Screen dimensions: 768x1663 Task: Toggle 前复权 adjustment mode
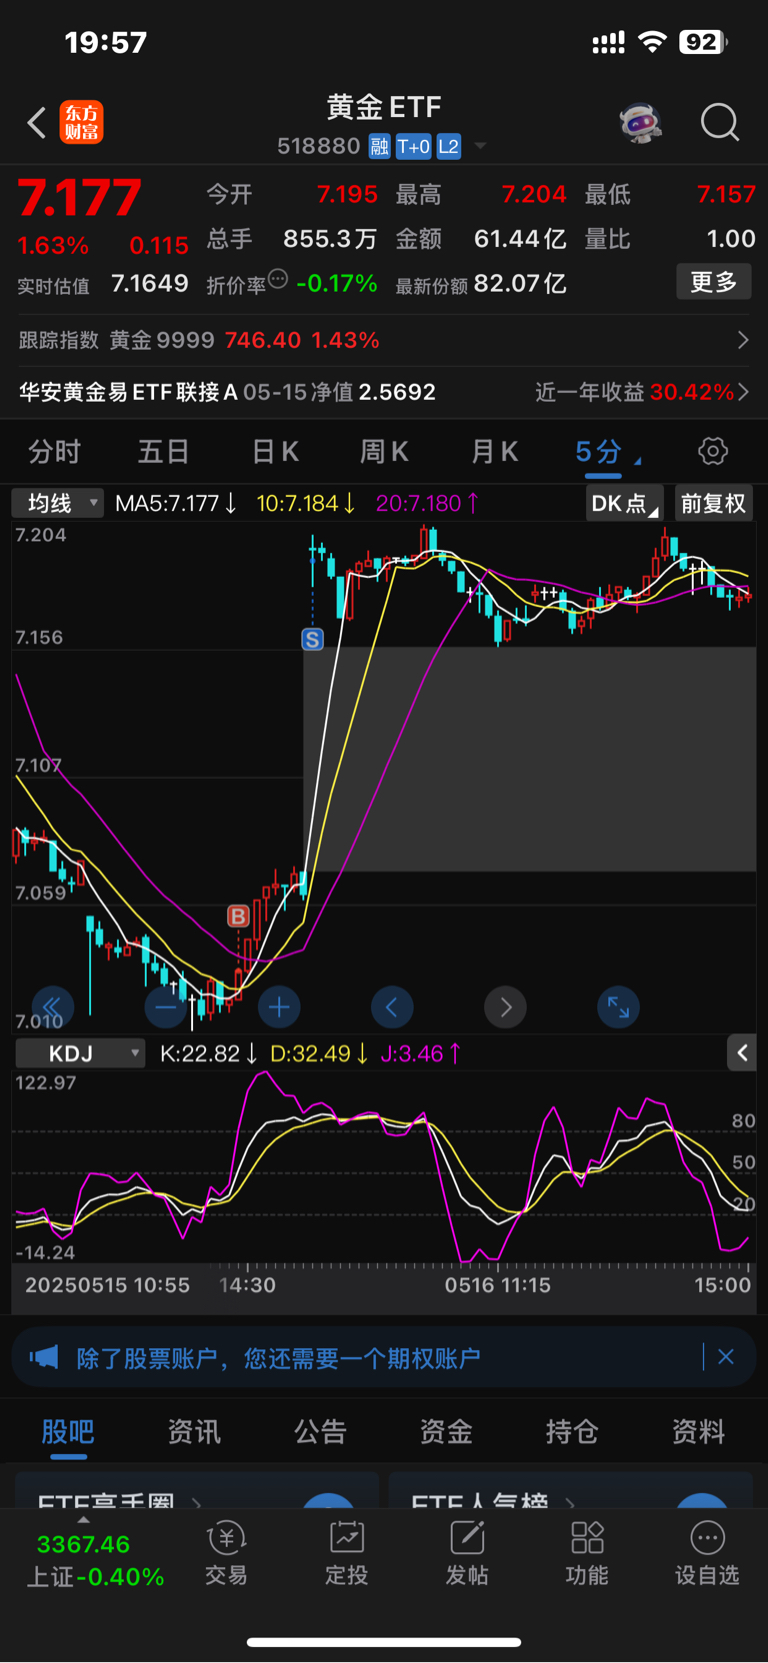tap(713, 503)
